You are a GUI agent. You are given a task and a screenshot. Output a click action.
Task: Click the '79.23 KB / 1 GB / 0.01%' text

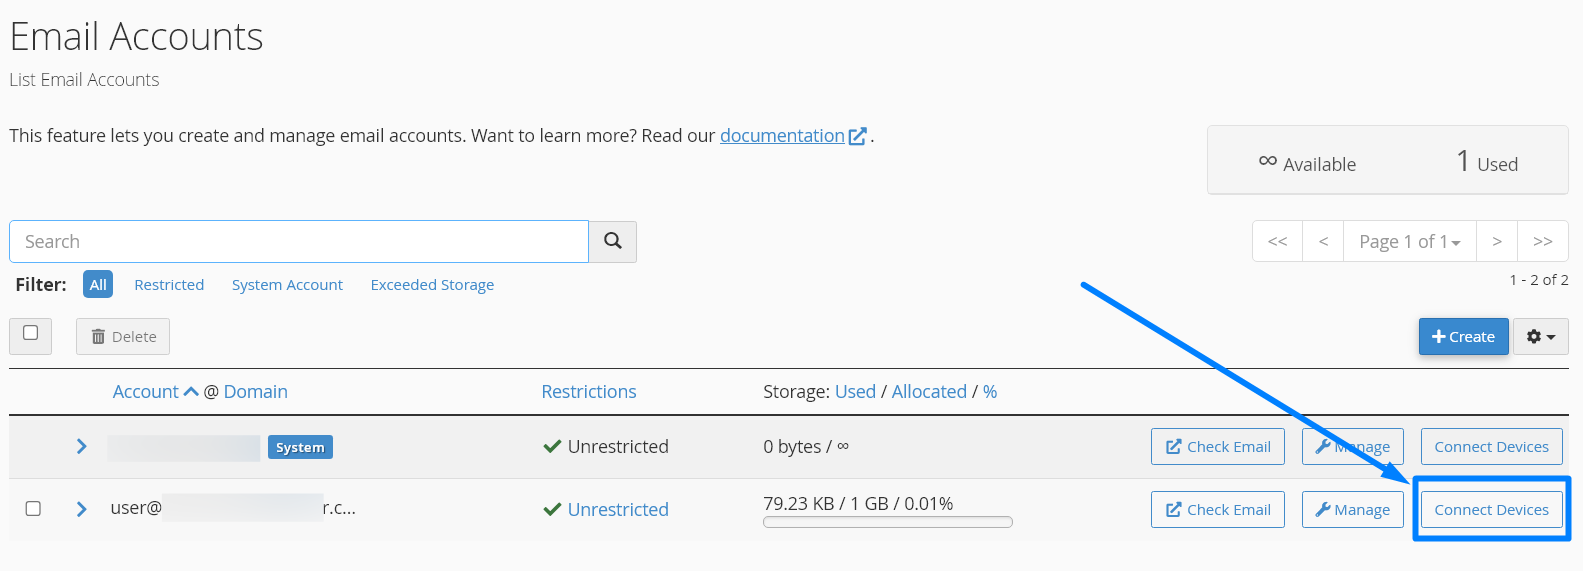[858, 504]
